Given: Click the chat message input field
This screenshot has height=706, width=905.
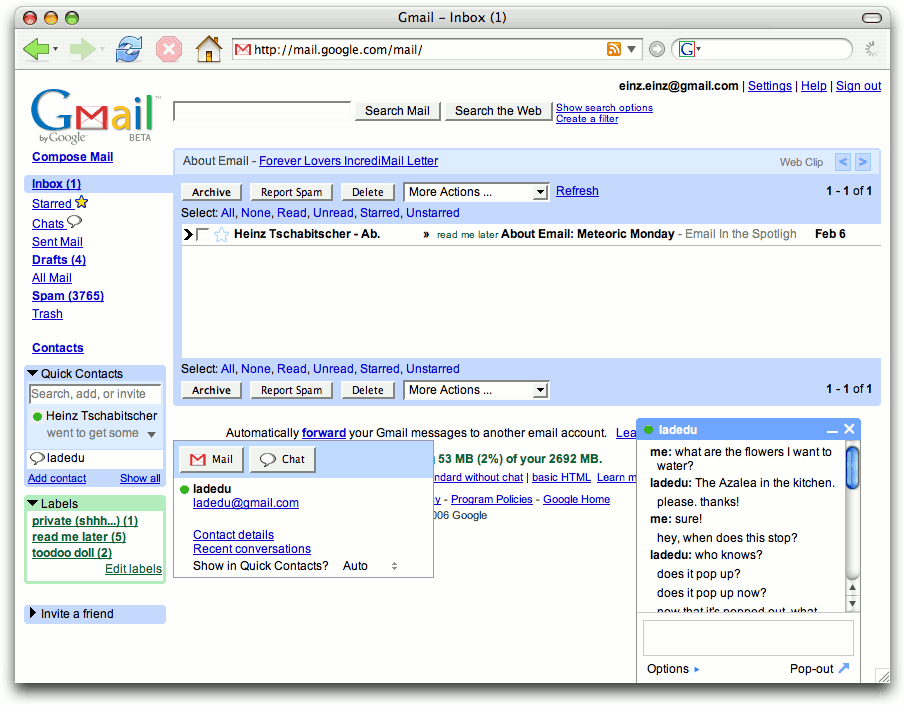Looking at the screenshot, I should 747,637.
